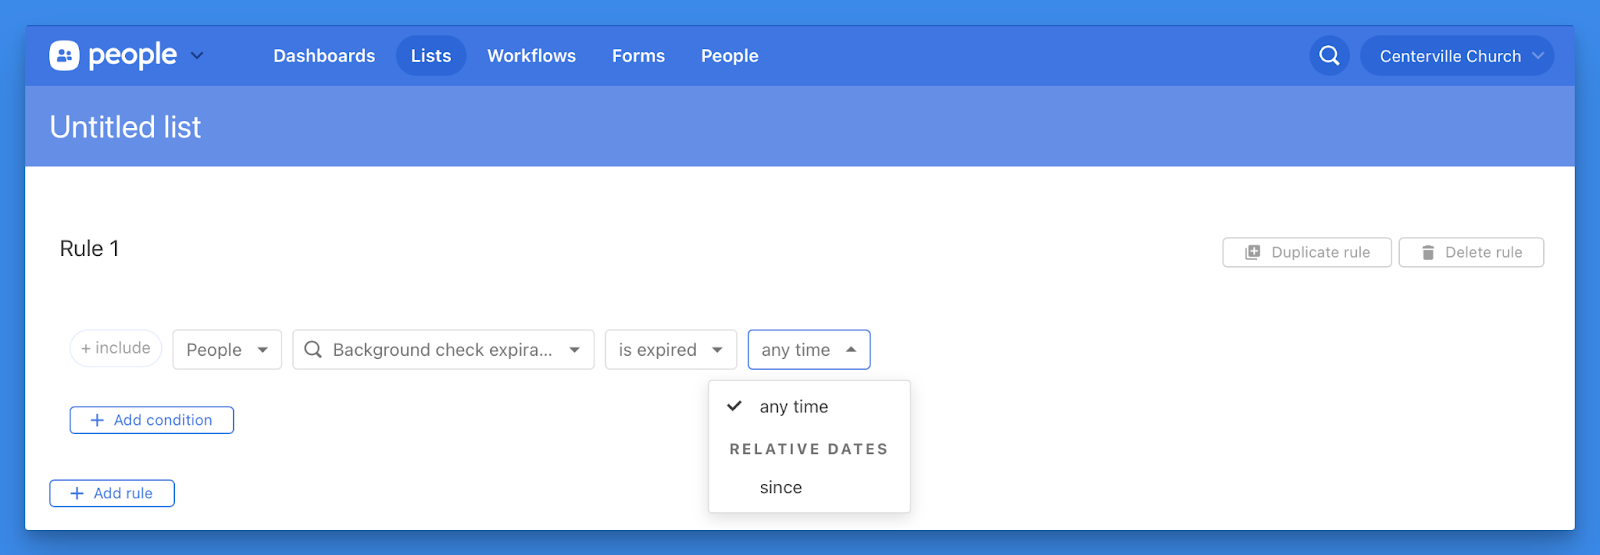Click the Untitled list title

125,127
